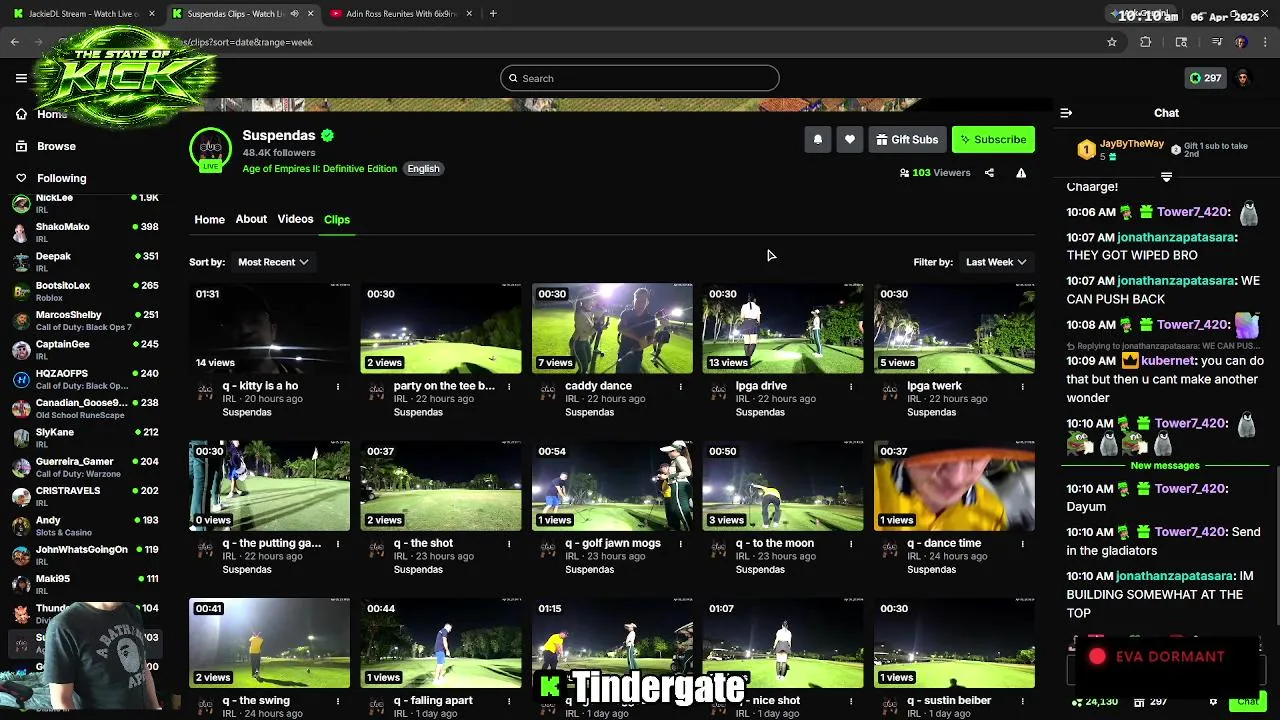Select the Clips tab
Screen dimensions: 1280x720
(337, 219)
